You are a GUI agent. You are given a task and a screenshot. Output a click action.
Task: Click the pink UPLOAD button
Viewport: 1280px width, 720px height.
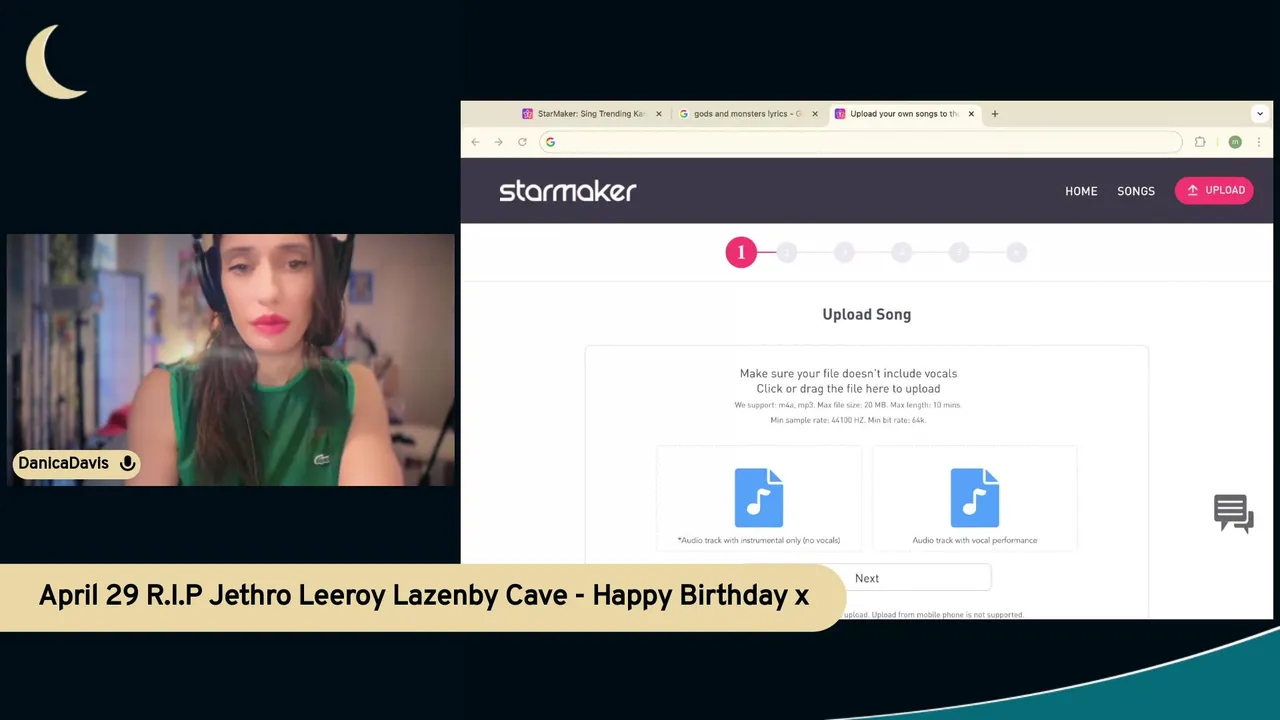click(x=1214, y=190)
